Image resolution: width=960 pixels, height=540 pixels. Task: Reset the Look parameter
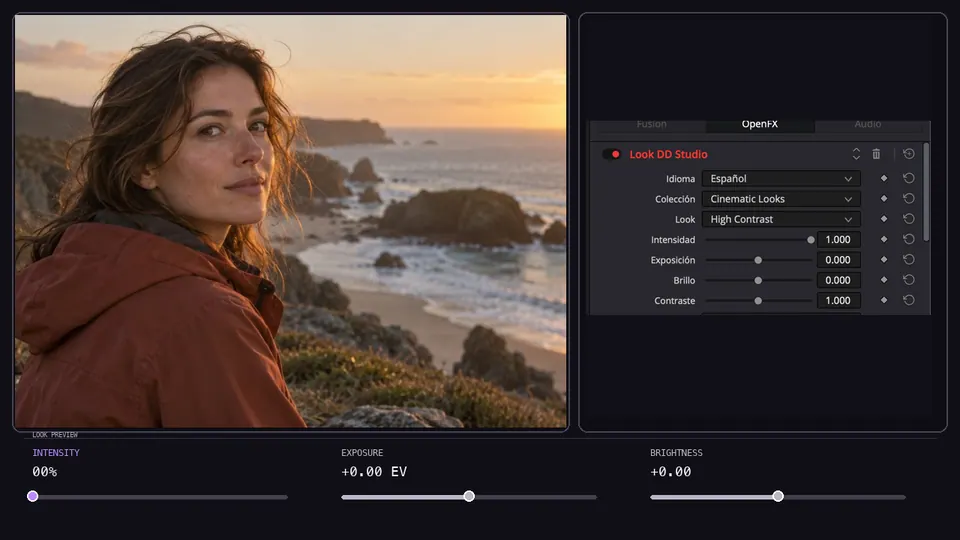pyautogui.click(x=909, y=219)
